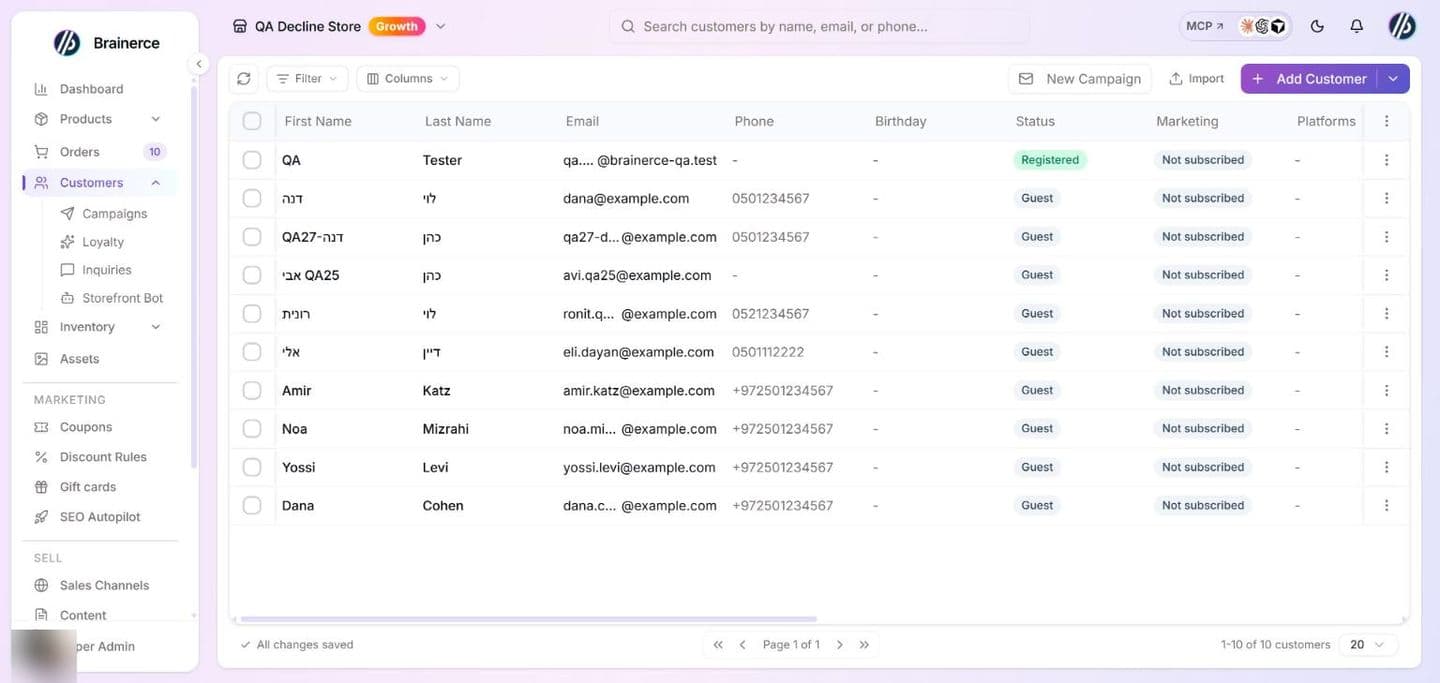Open notifications bell
Viewport: 1440px width, 683px height.
click(1356, 26)
